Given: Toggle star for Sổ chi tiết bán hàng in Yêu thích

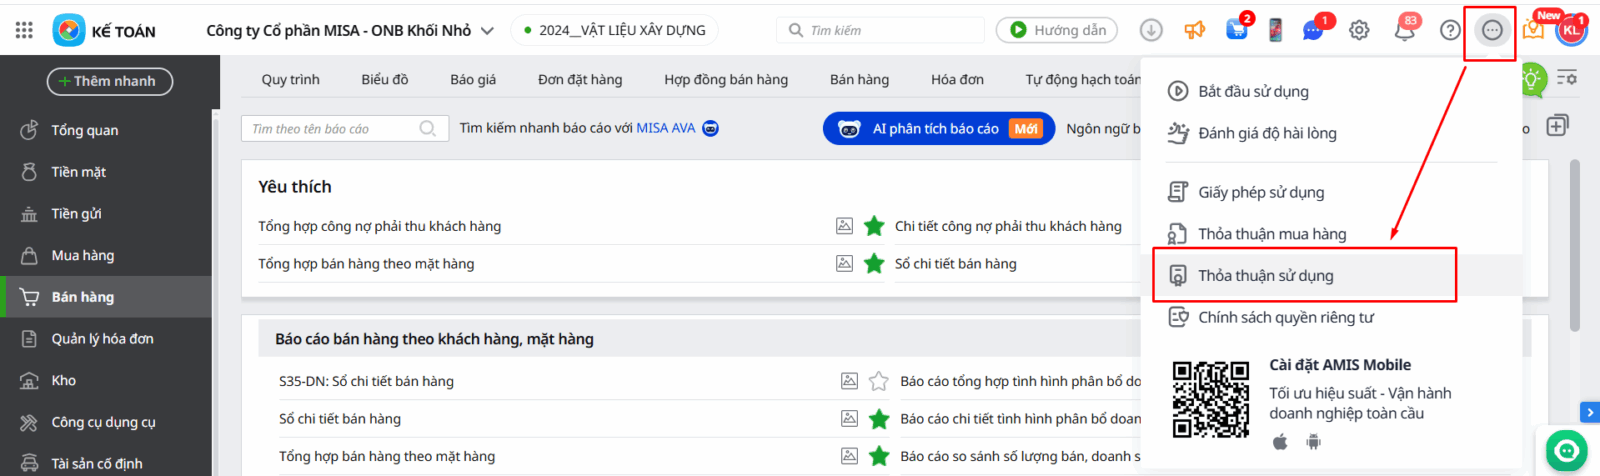Looking at the screenshot, I should [x=874, y=264].
